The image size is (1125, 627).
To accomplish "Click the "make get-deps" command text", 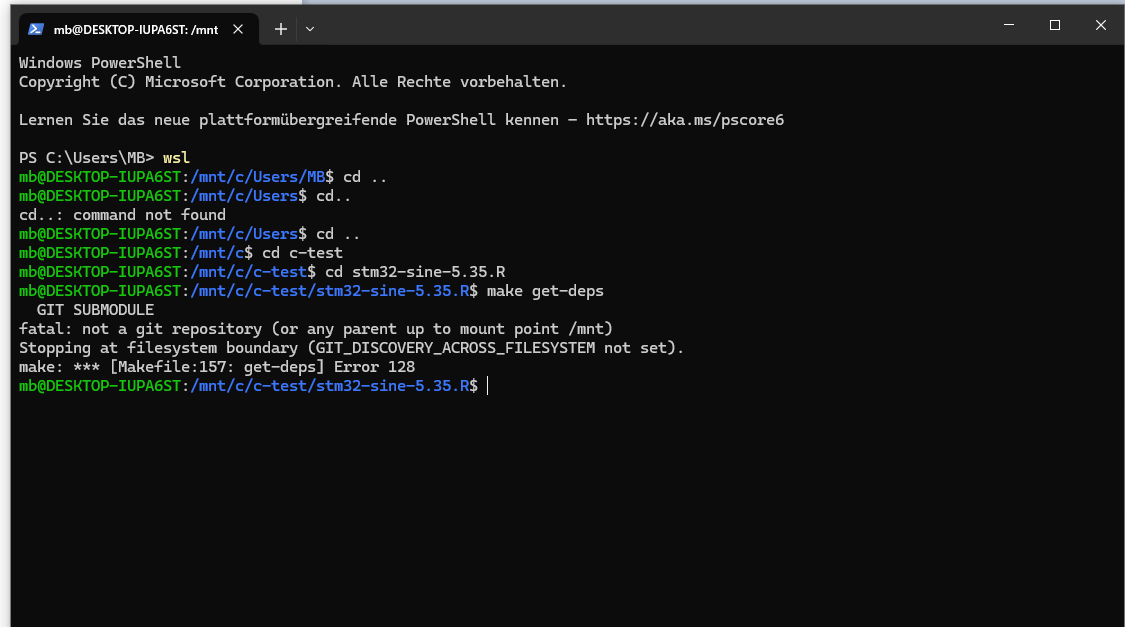I will pyautogui.click(x=545, y=291).
